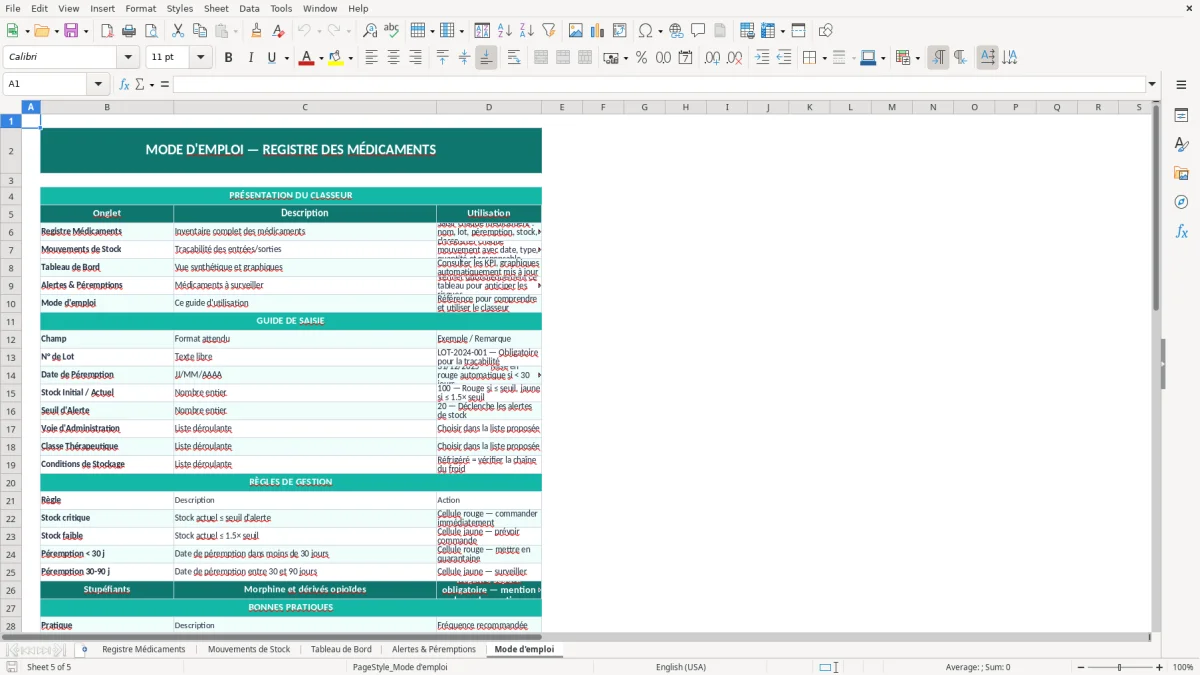The height and width of the screenshot is (675, 1200).
Task: Insert hyperlink icon
Action: point(676,31)
